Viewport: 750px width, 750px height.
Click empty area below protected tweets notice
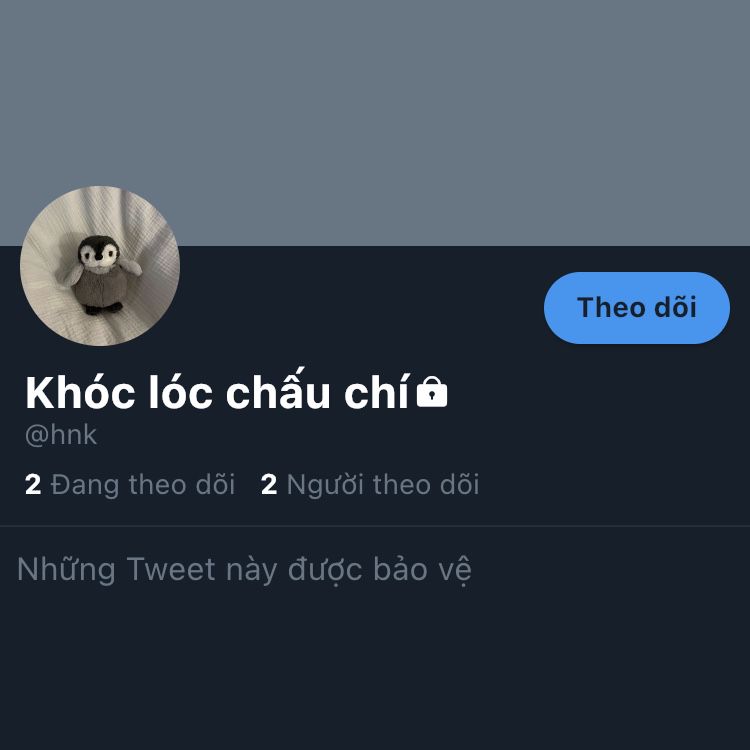(x=375, y=670)
